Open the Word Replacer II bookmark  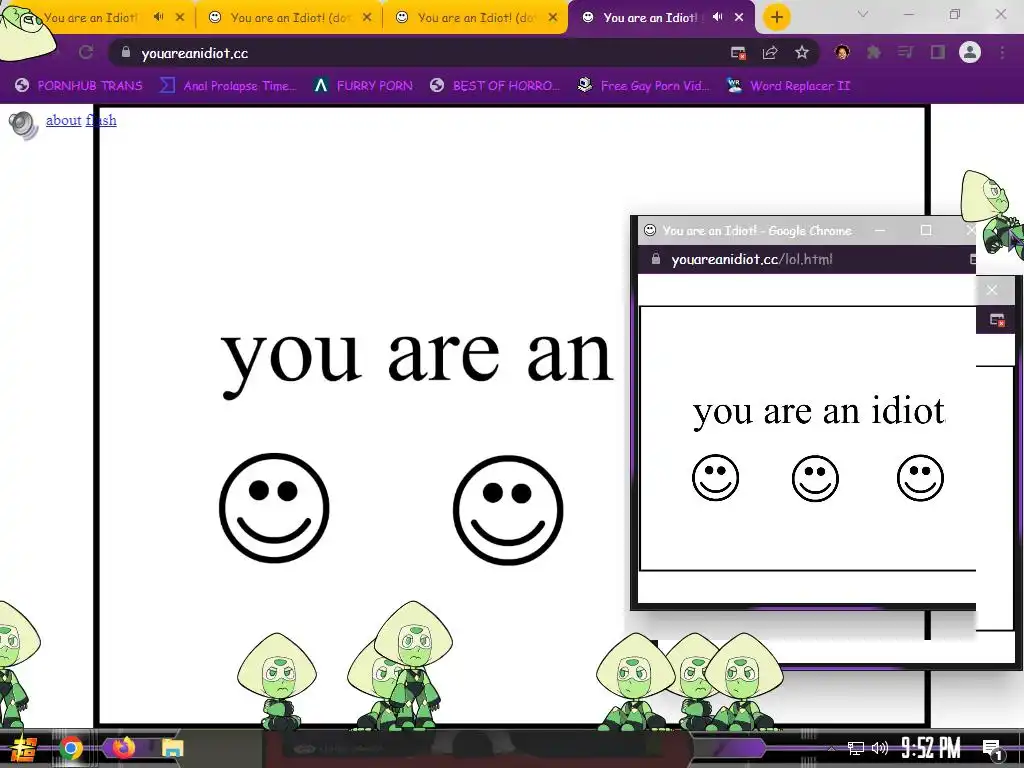[788, 86]
